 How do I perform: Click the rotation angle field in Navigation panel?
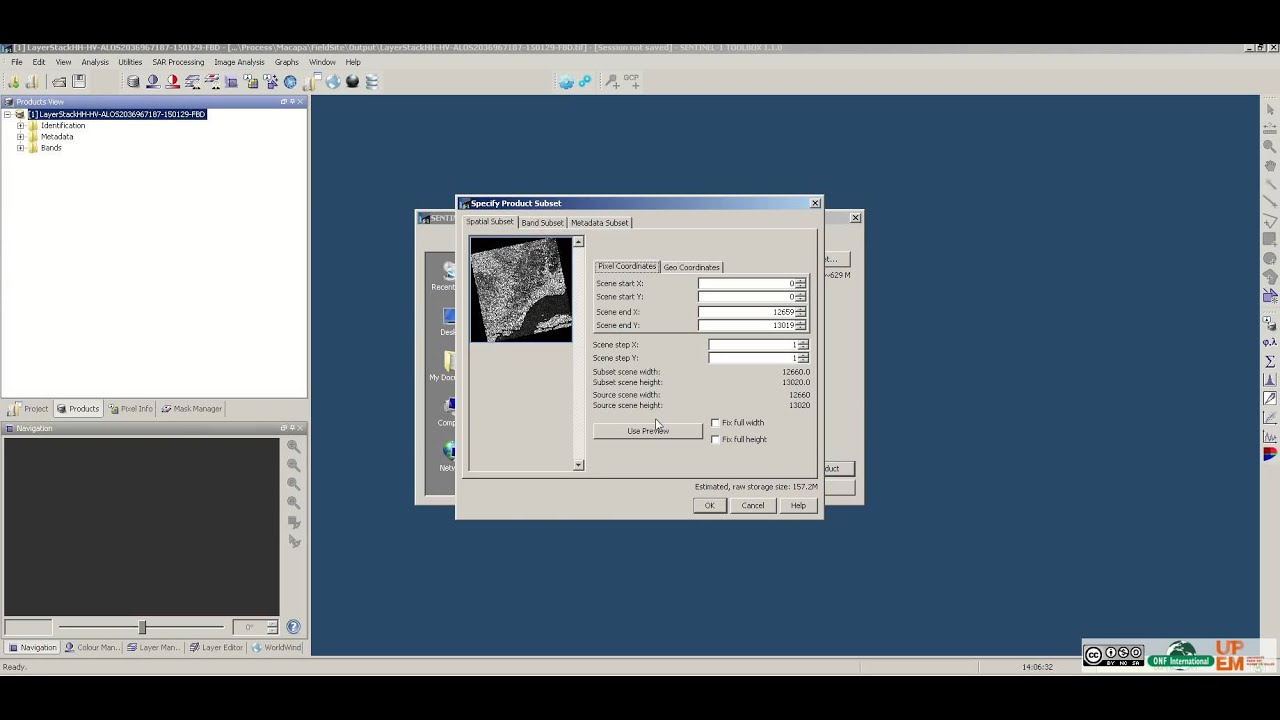[249, 627]
